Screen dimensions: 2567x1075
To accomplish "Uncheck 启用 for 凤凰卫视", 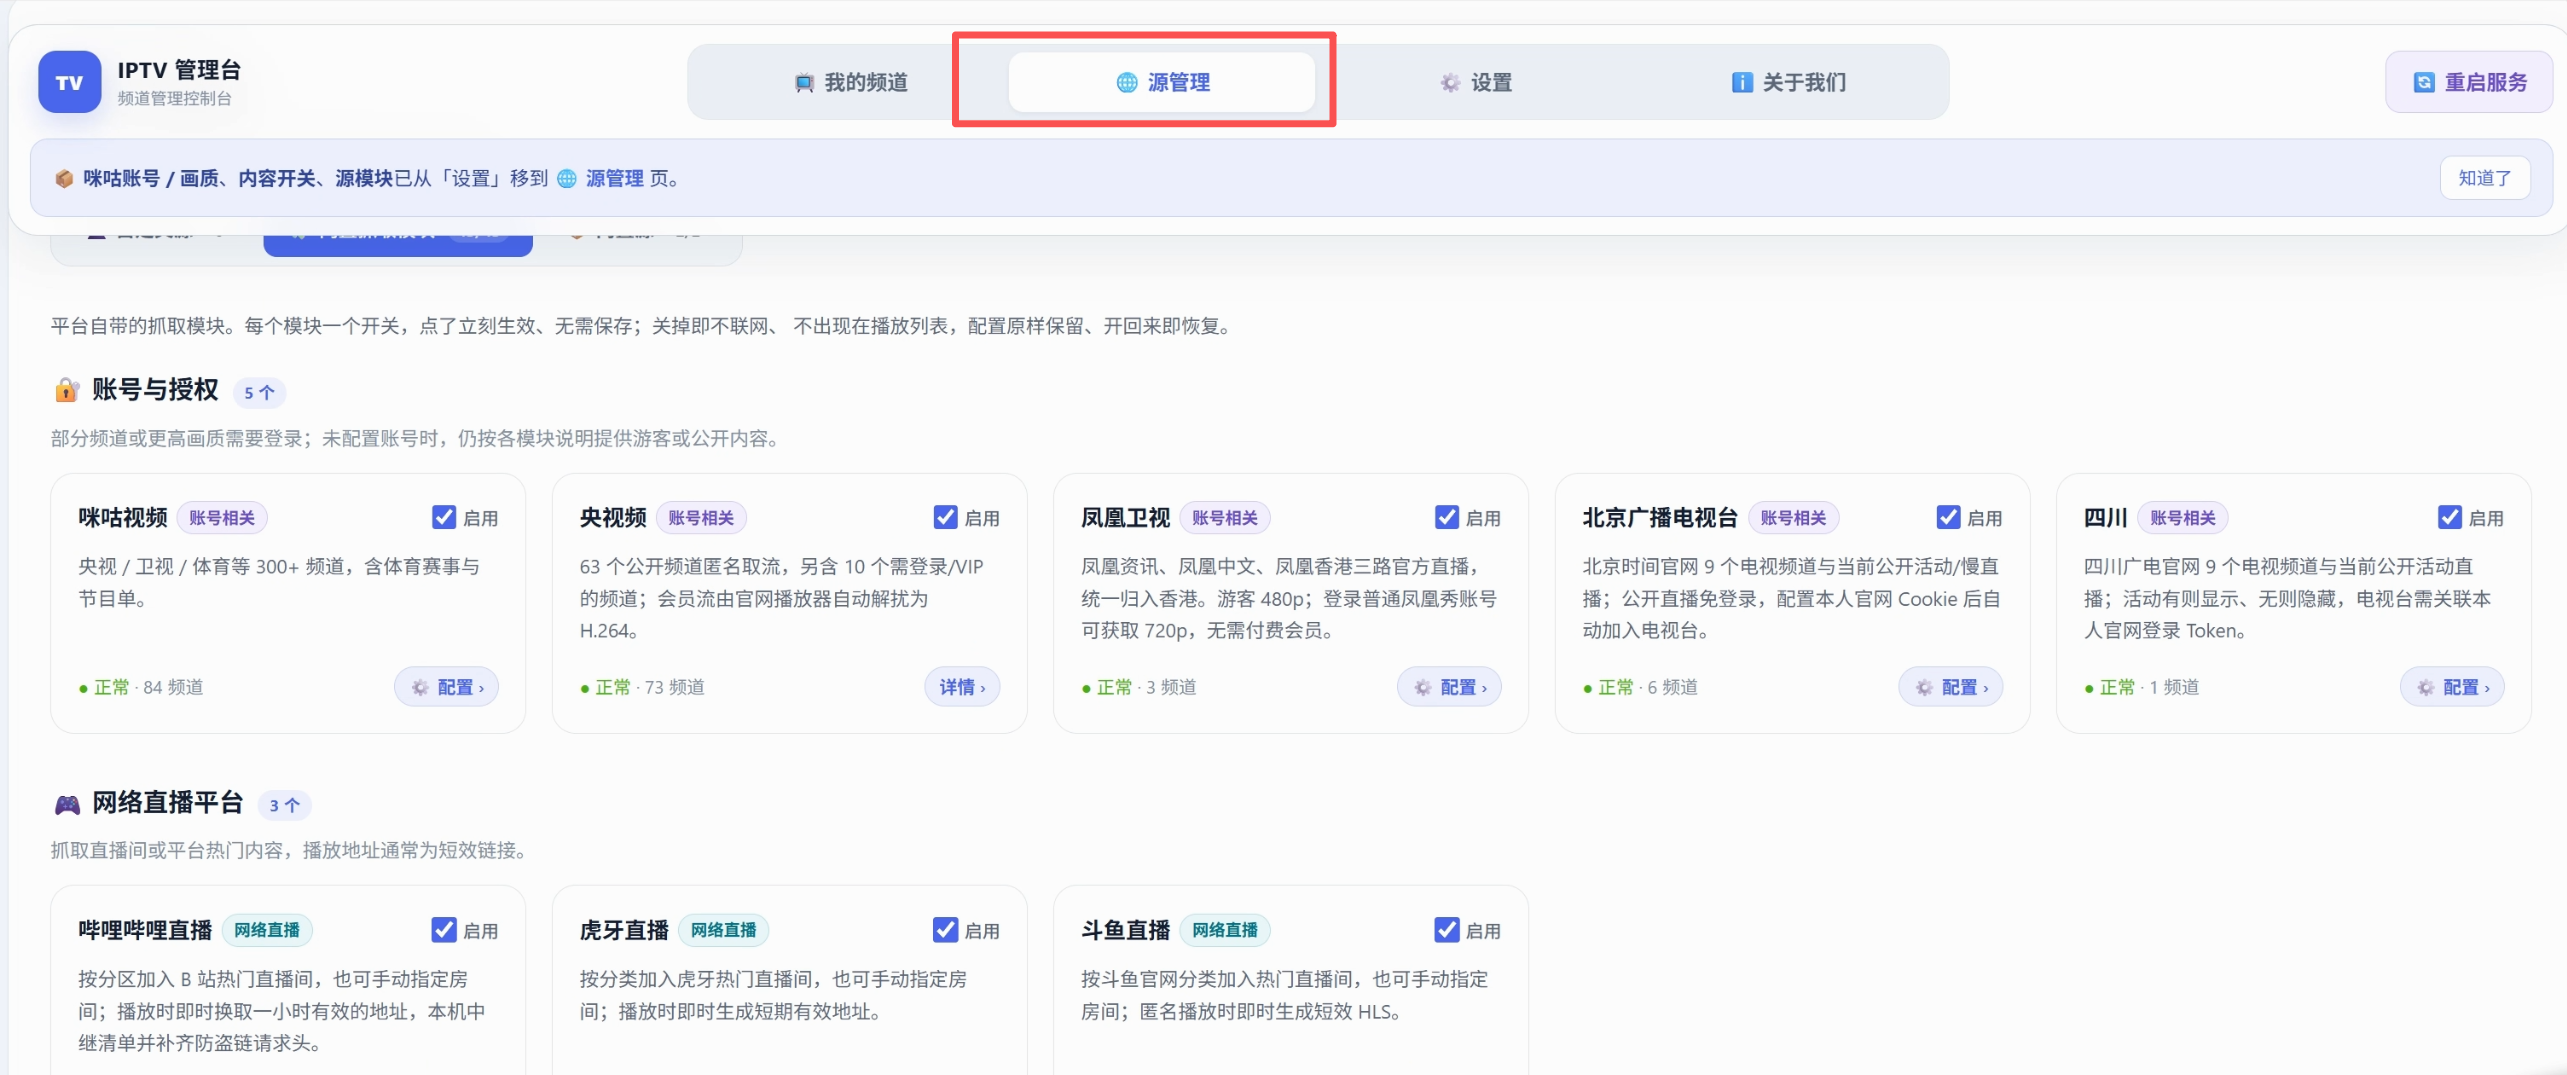I will pos(1446,517).
